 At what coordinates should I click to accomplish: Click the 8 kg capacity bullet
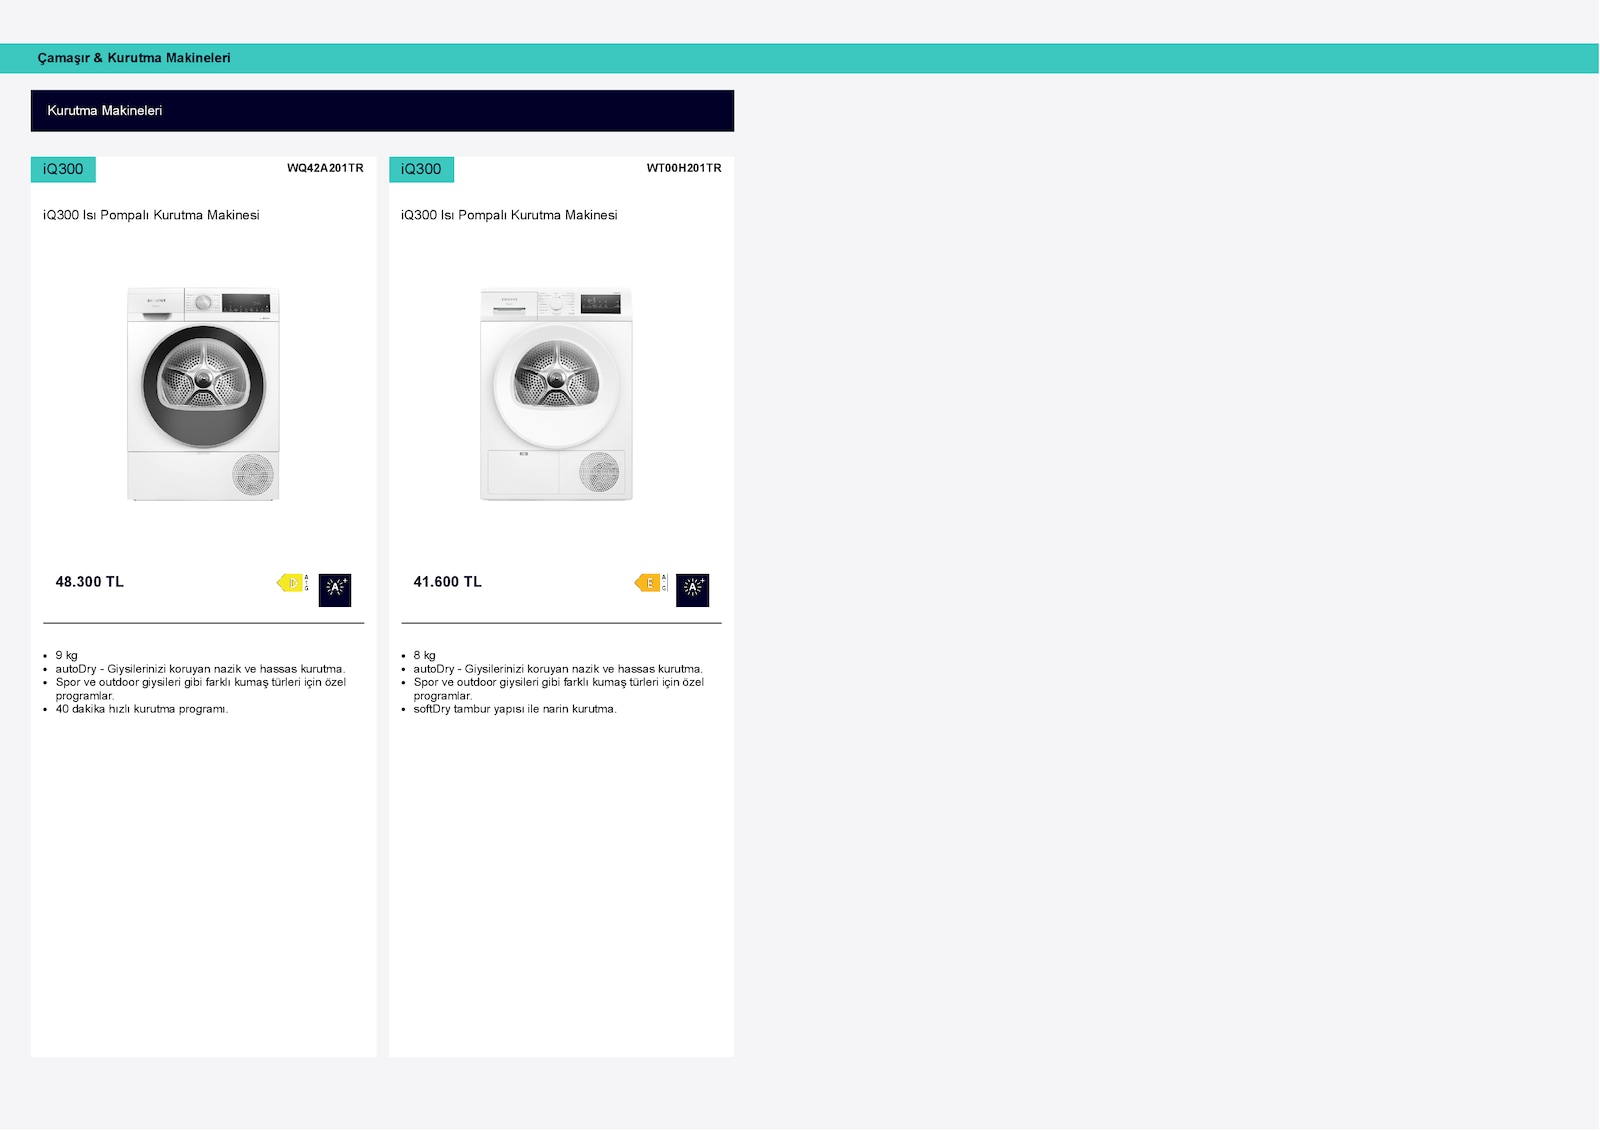click(x=424, y=656)
